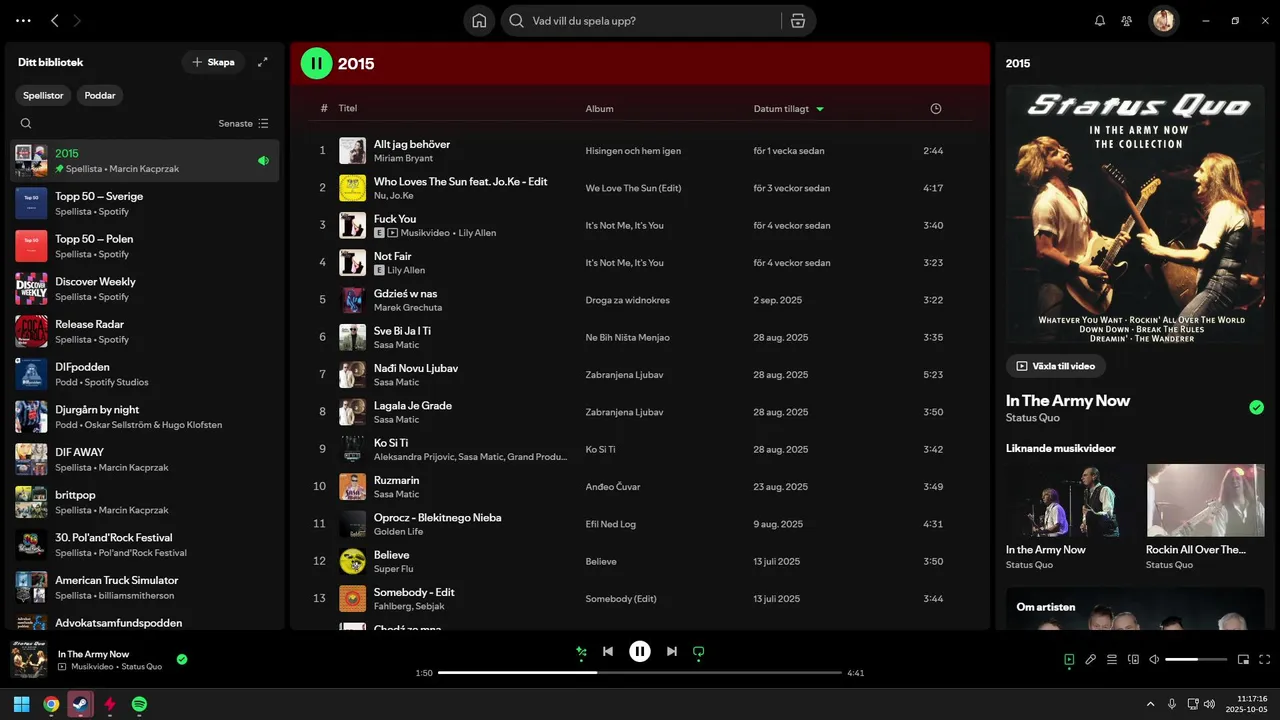The height and width of the screenshot is (720, 1280).
Task: Pause the 2015 playlist with green header button
Action: click(316, 63)
